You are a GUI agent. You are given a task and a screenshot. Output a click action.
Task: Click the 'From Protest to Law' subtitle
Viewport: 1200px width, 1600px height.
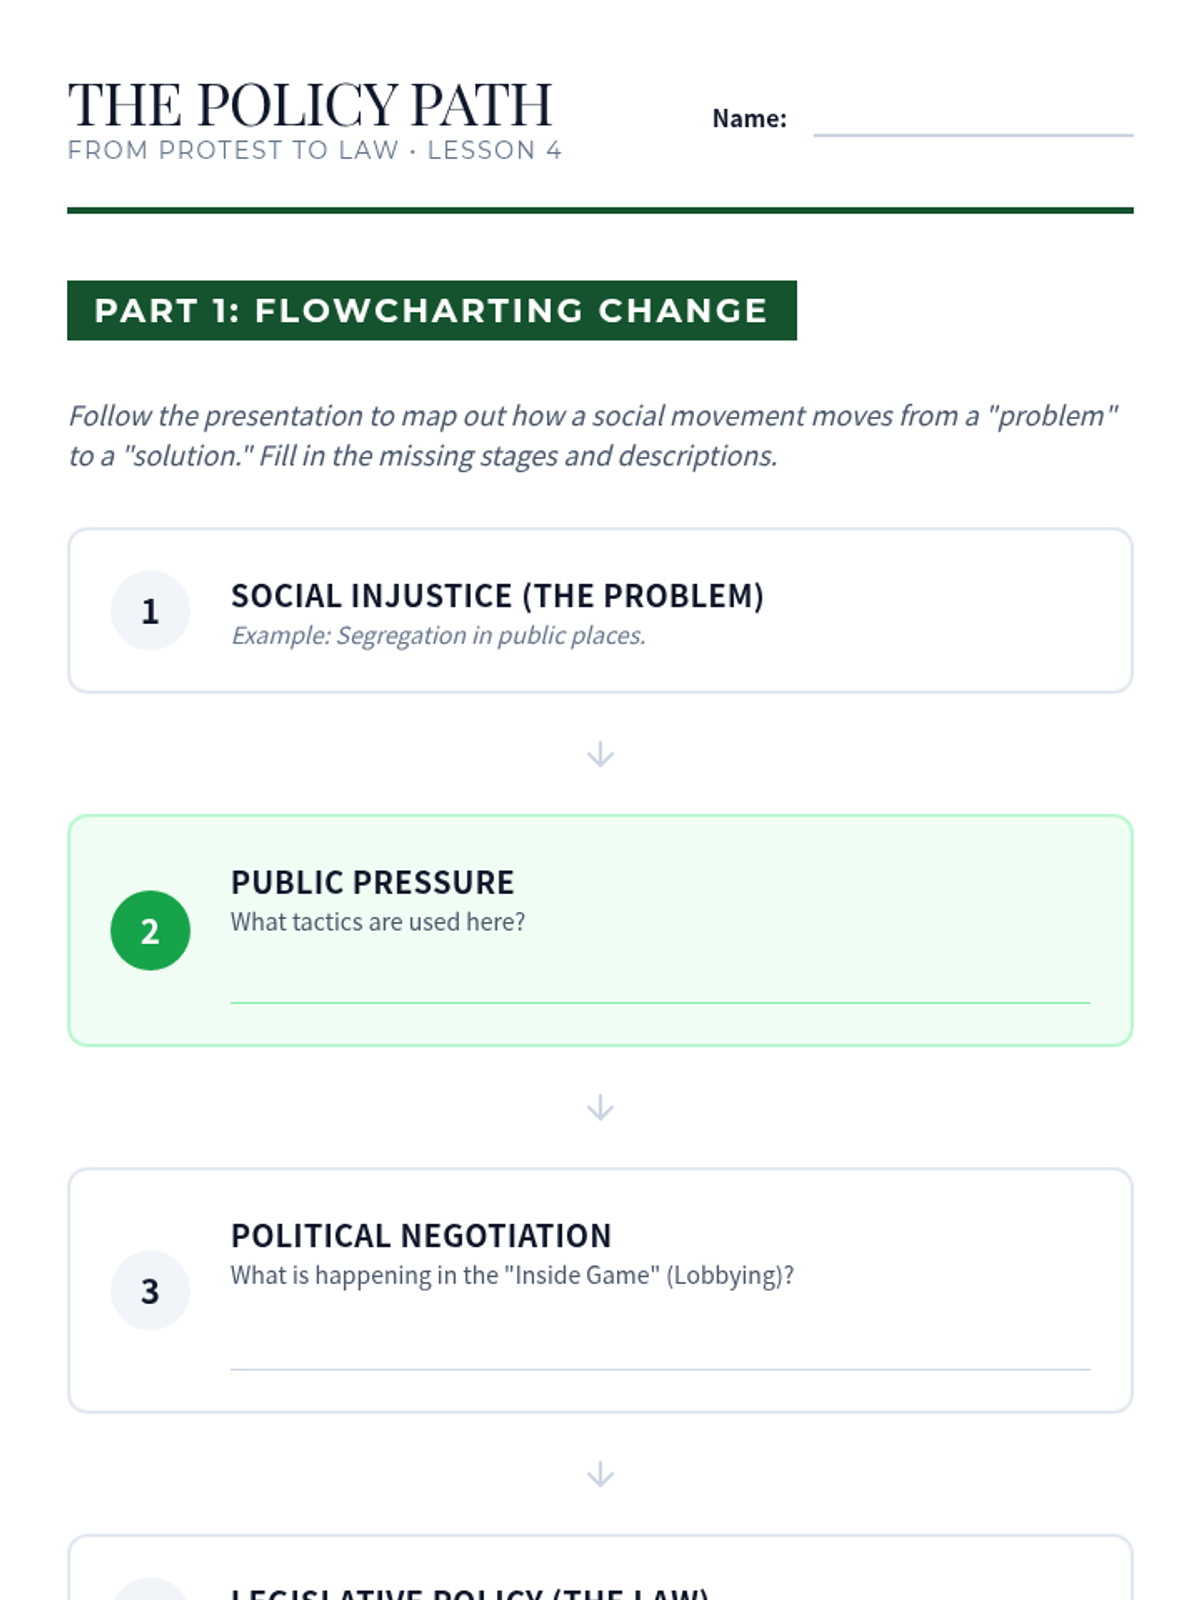point(315,151)
